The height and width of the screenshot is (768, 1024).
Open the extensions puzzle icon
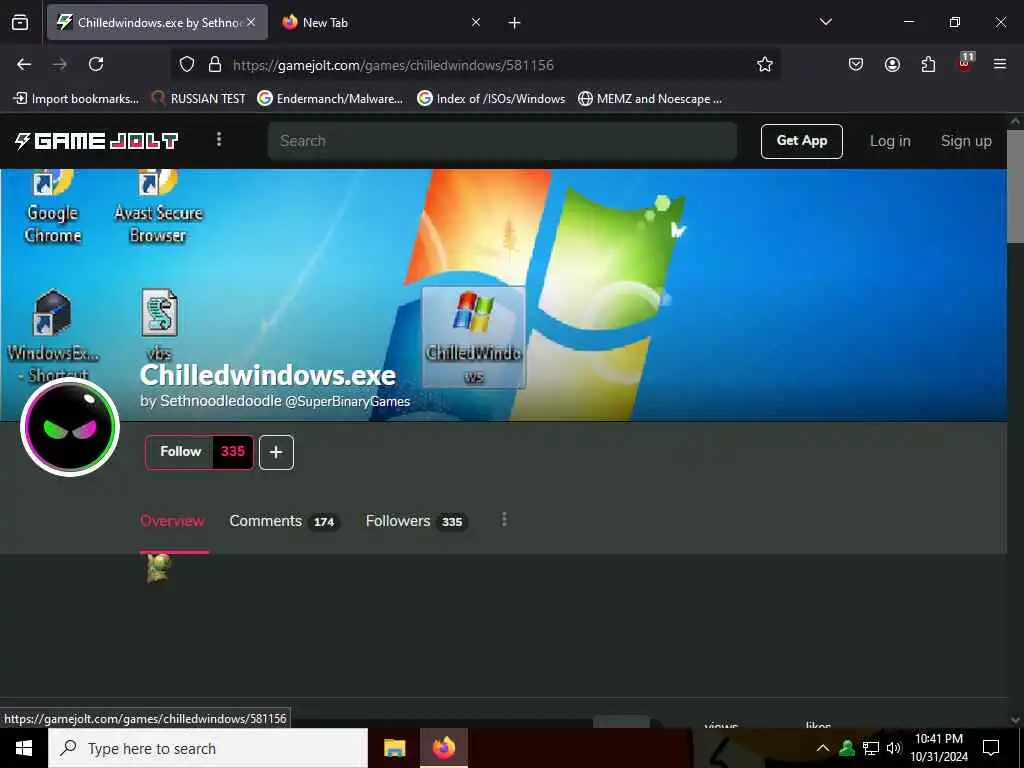click(928, 64)
